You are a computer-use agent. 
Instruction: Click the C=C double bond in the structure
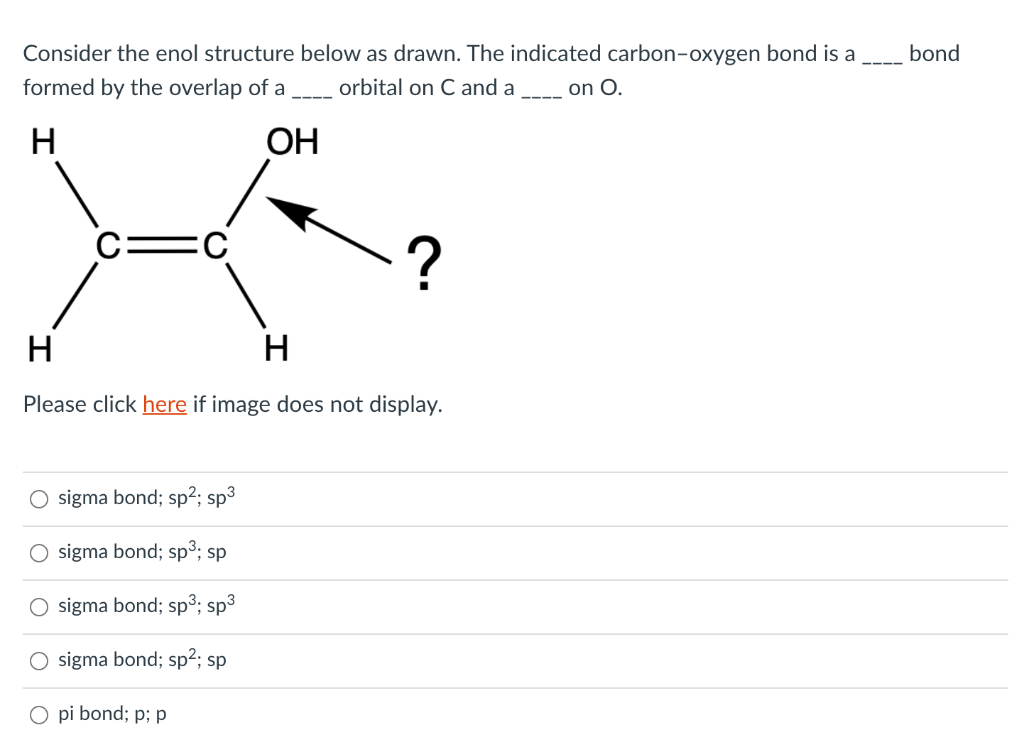coord(160,244)
